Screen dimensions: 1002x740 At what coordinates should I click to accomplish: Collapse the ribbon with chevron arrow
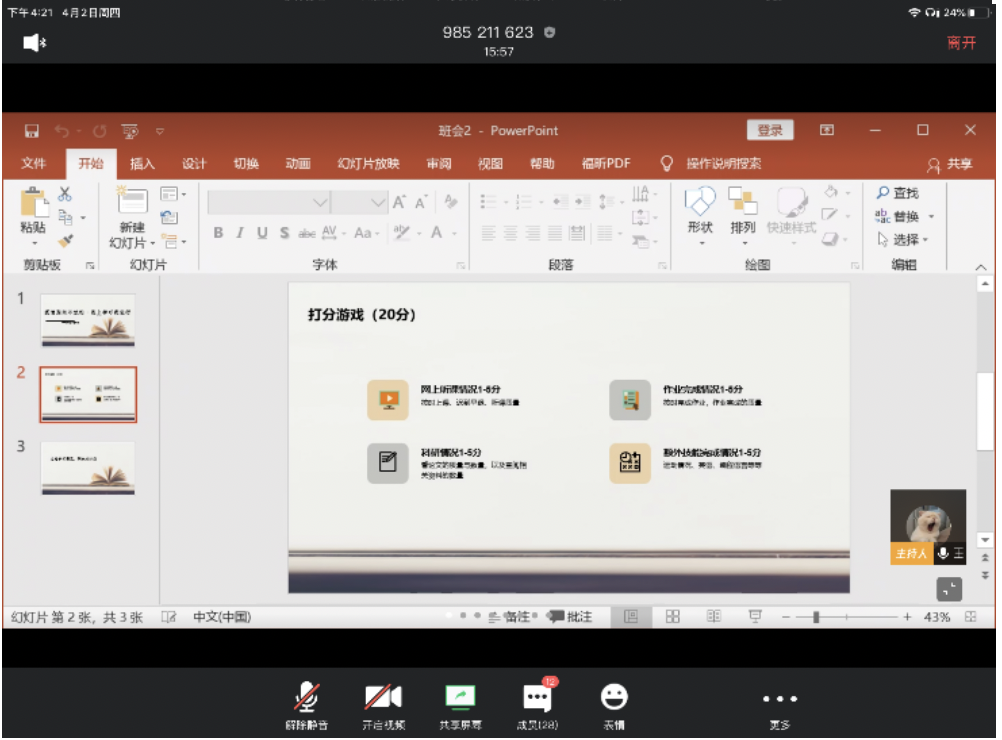coord(980,266)
